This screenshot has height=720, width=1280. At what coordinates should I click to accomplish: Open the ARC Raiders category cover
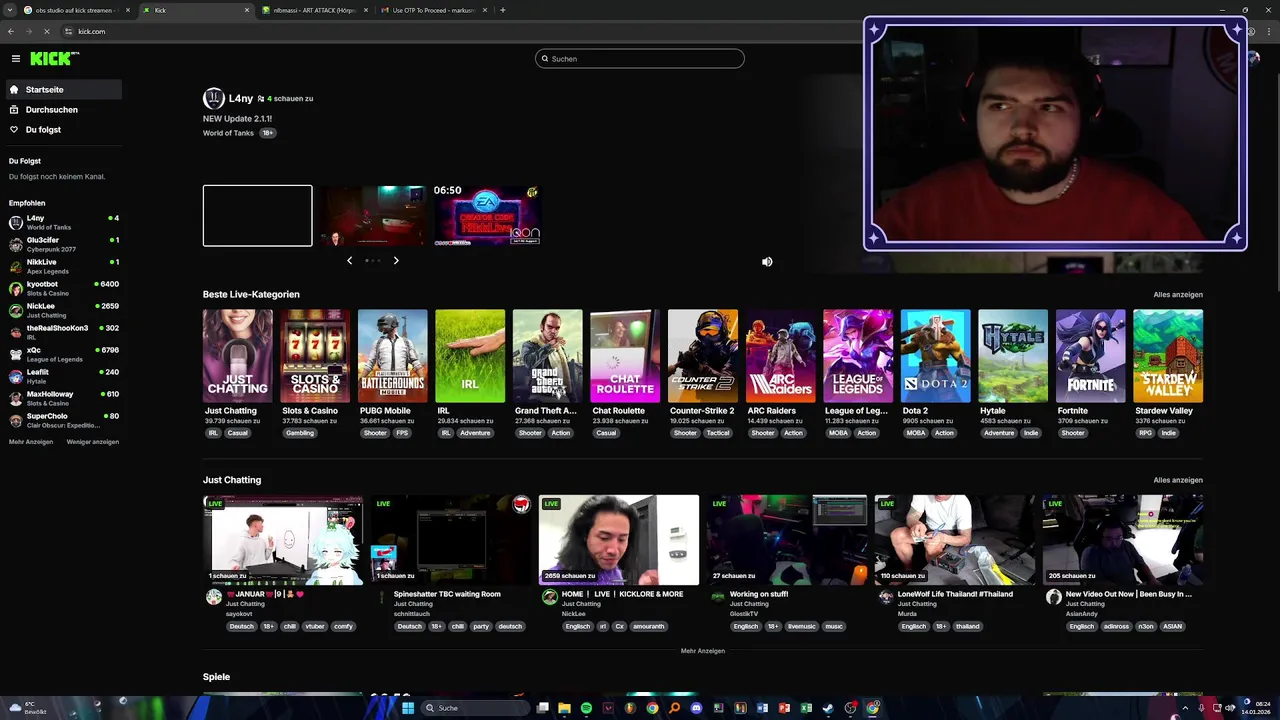pyautogui.click(x=780, y=356)
